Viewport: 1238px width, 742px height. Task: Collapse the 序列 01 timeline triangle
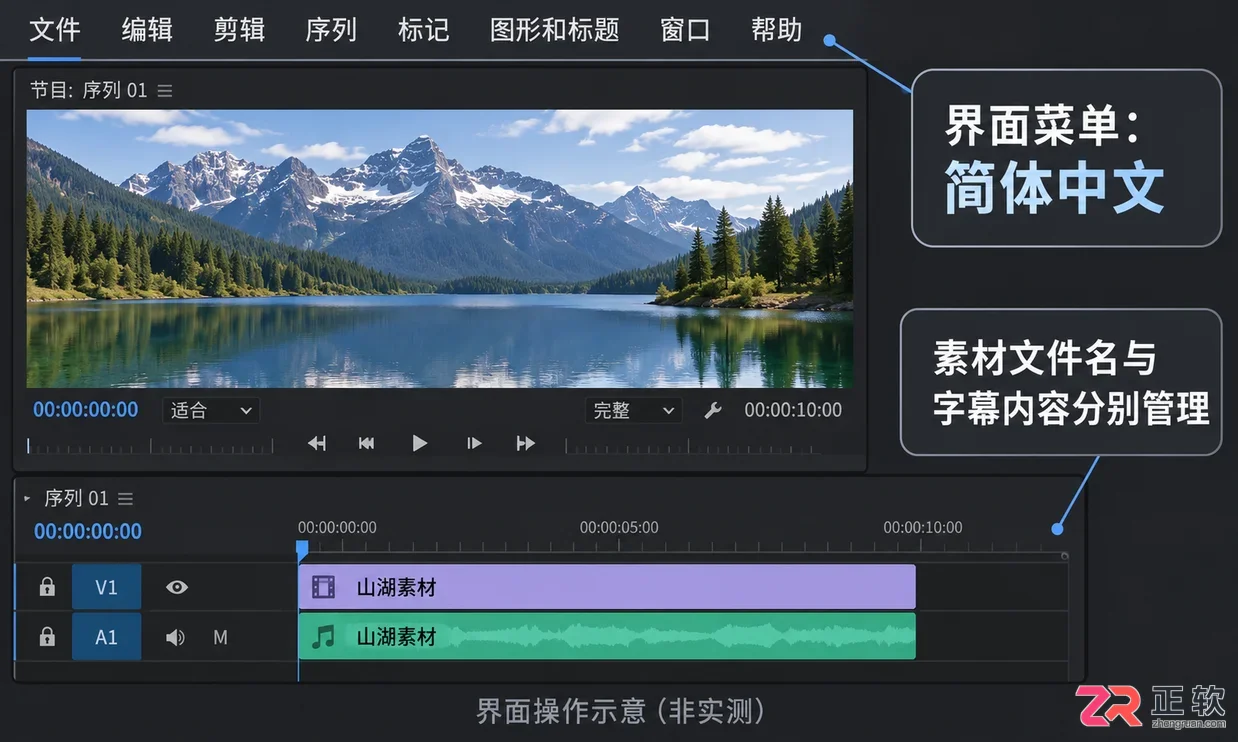click(x=27, y=498)
